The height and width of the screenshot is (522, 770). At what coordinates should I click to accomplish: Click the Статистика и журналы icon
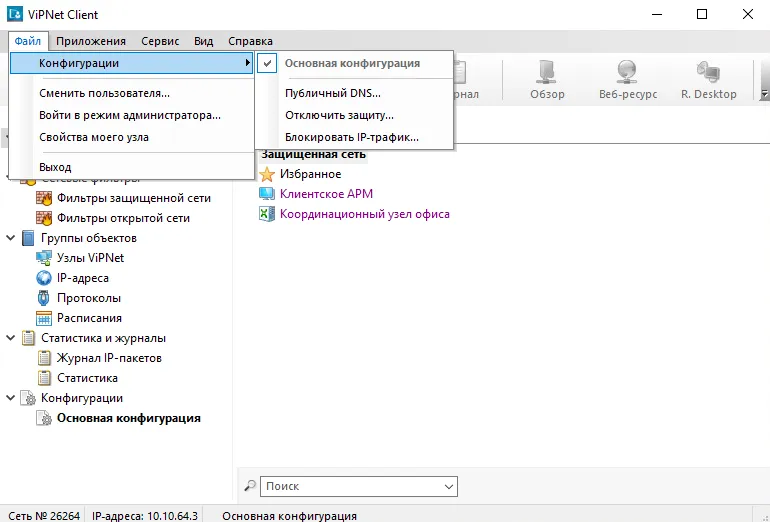point(28,338)
